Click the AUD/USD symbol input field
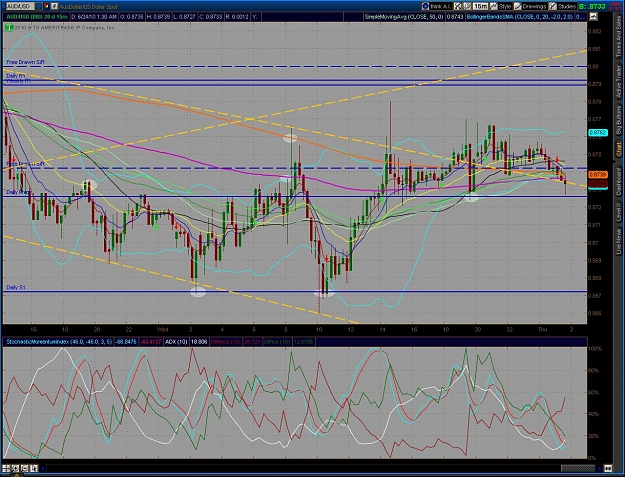The width and height of the screenshot is (625, 477). pos(20,6)
